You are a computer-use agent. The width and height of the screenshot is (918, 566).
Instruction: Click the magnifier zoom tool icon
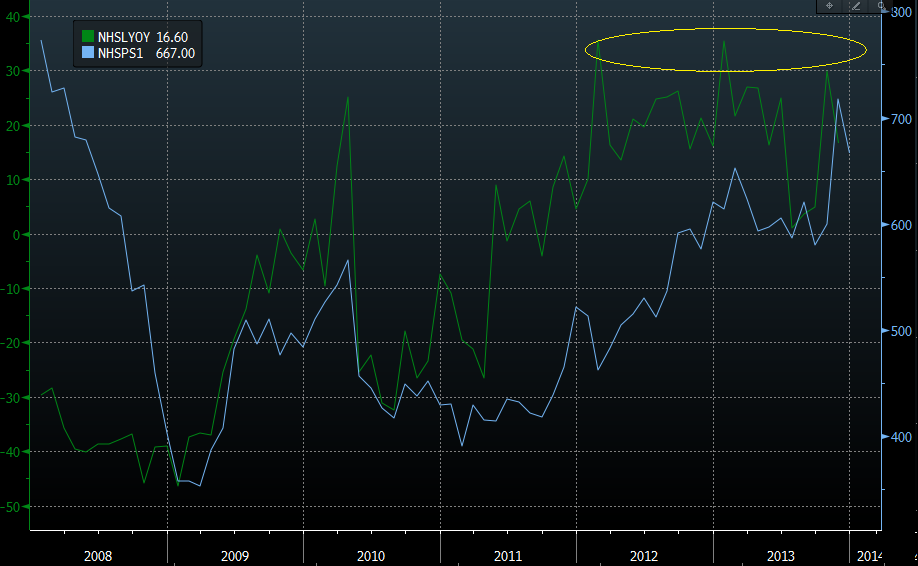[881, 6]
